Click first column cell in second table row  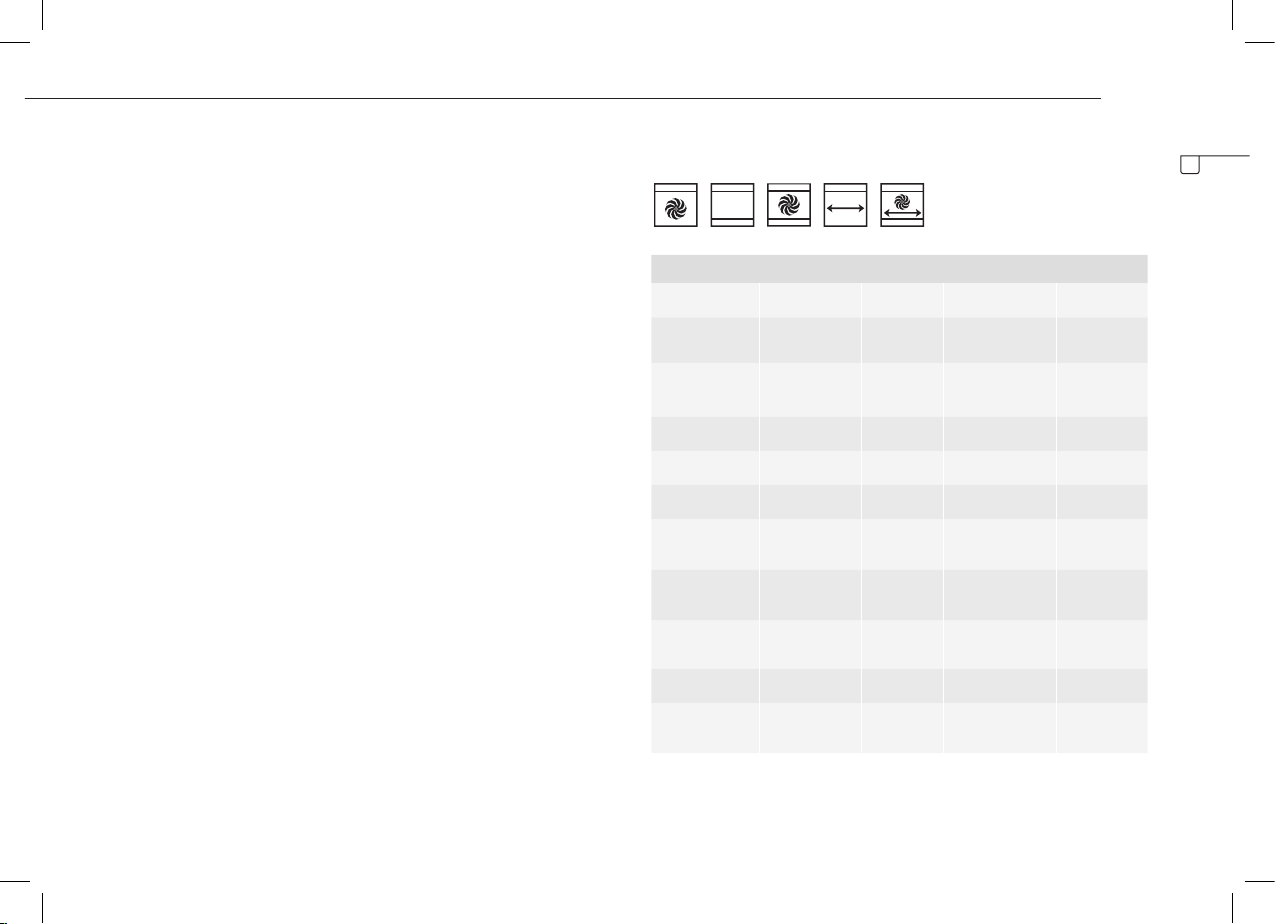(x=704, y=340)
